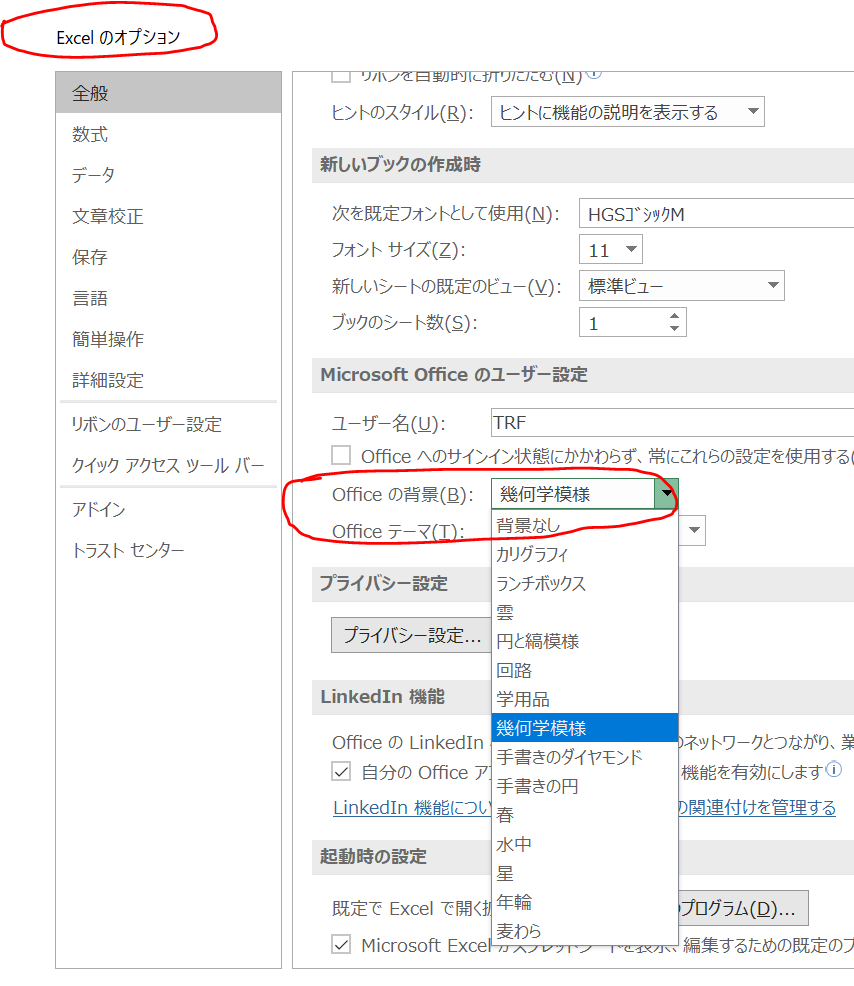Choose 手書きの円 from the list
The height and width of the screenshot is (986, 854).
(585, 786)
